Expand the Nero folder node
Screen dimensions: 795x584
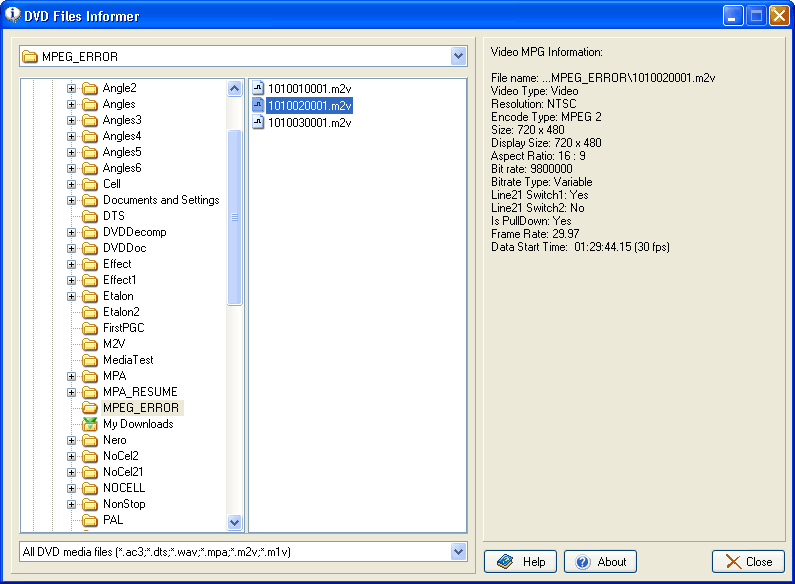[72, 440]
